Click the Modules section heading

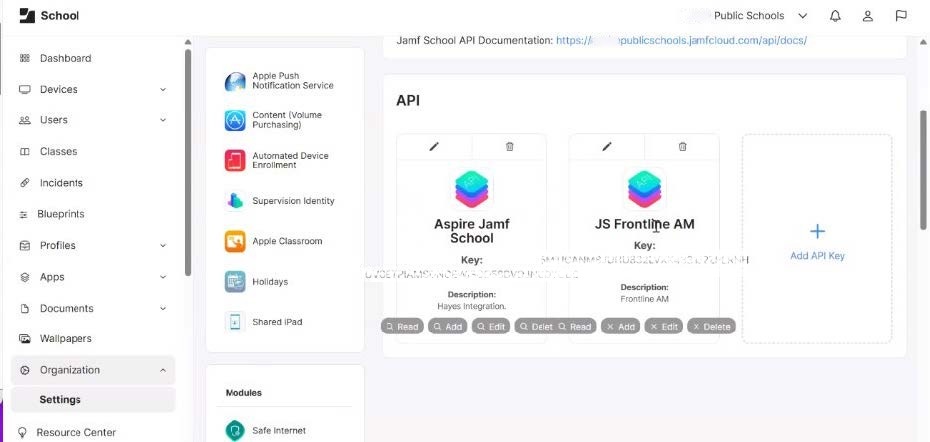coord(244,393)
